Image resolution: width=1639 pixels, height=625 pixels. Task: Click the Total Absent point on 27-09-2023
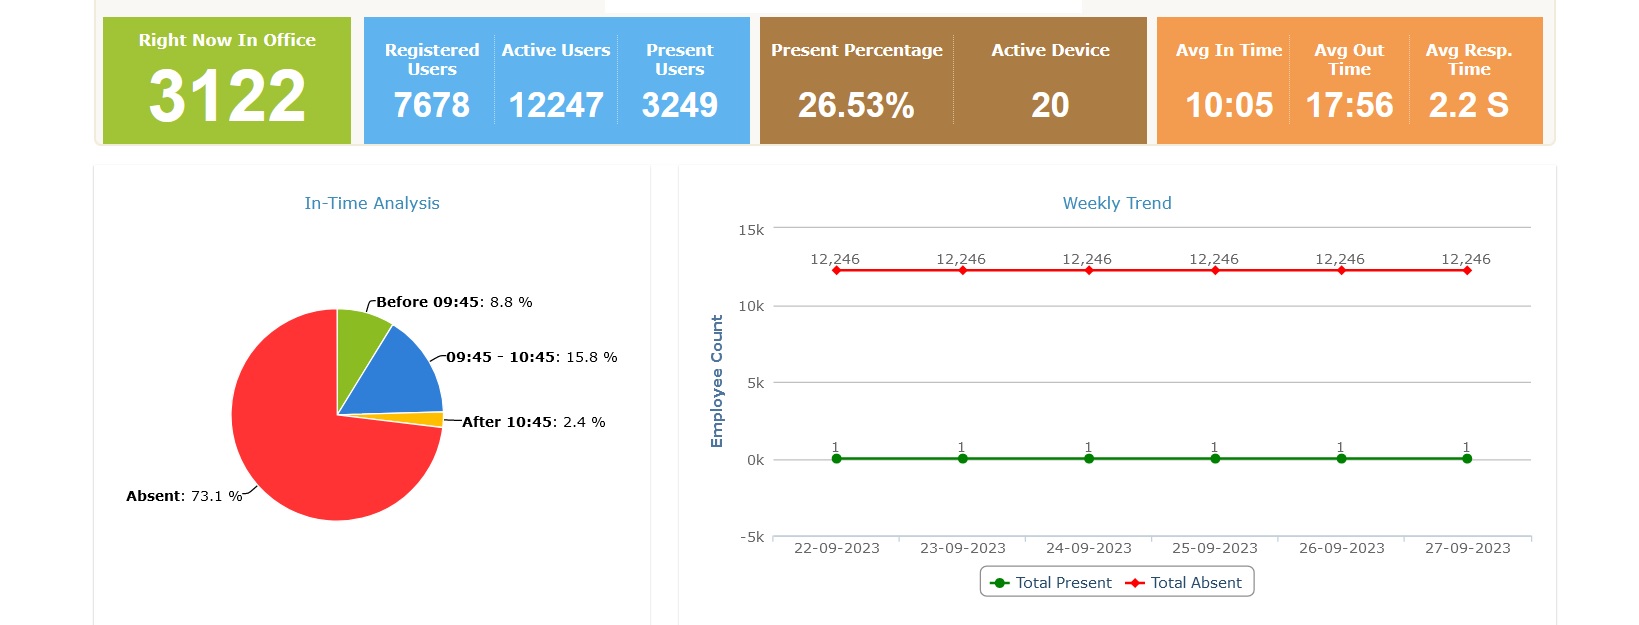coord(1467,270)
